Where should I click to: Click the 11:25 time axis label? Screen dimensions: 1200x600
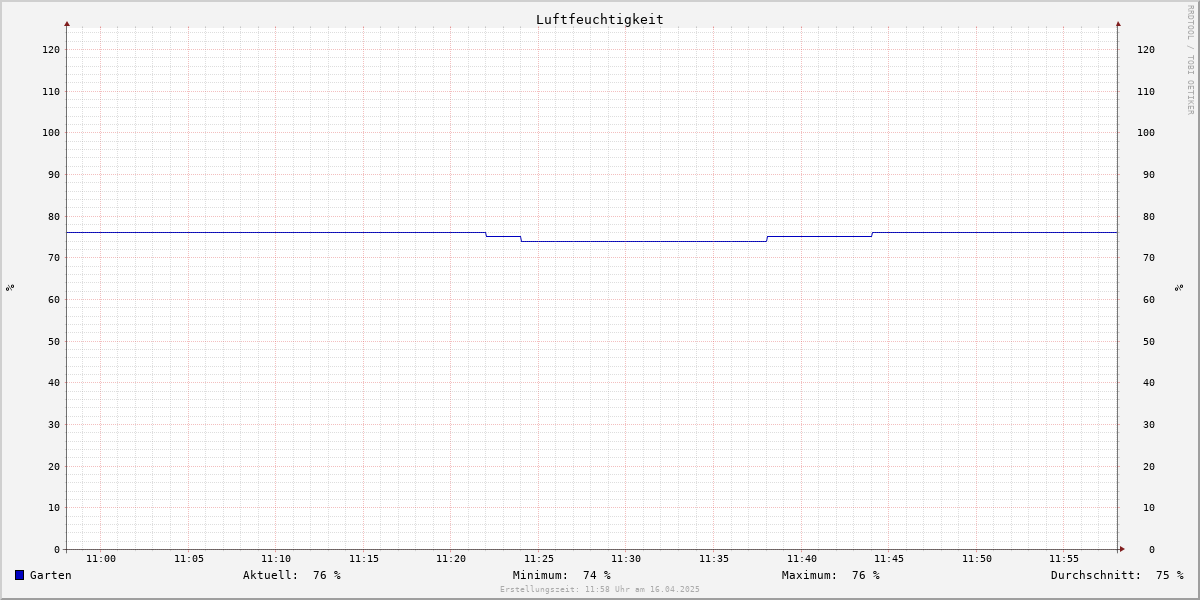[x=539, y=559]
